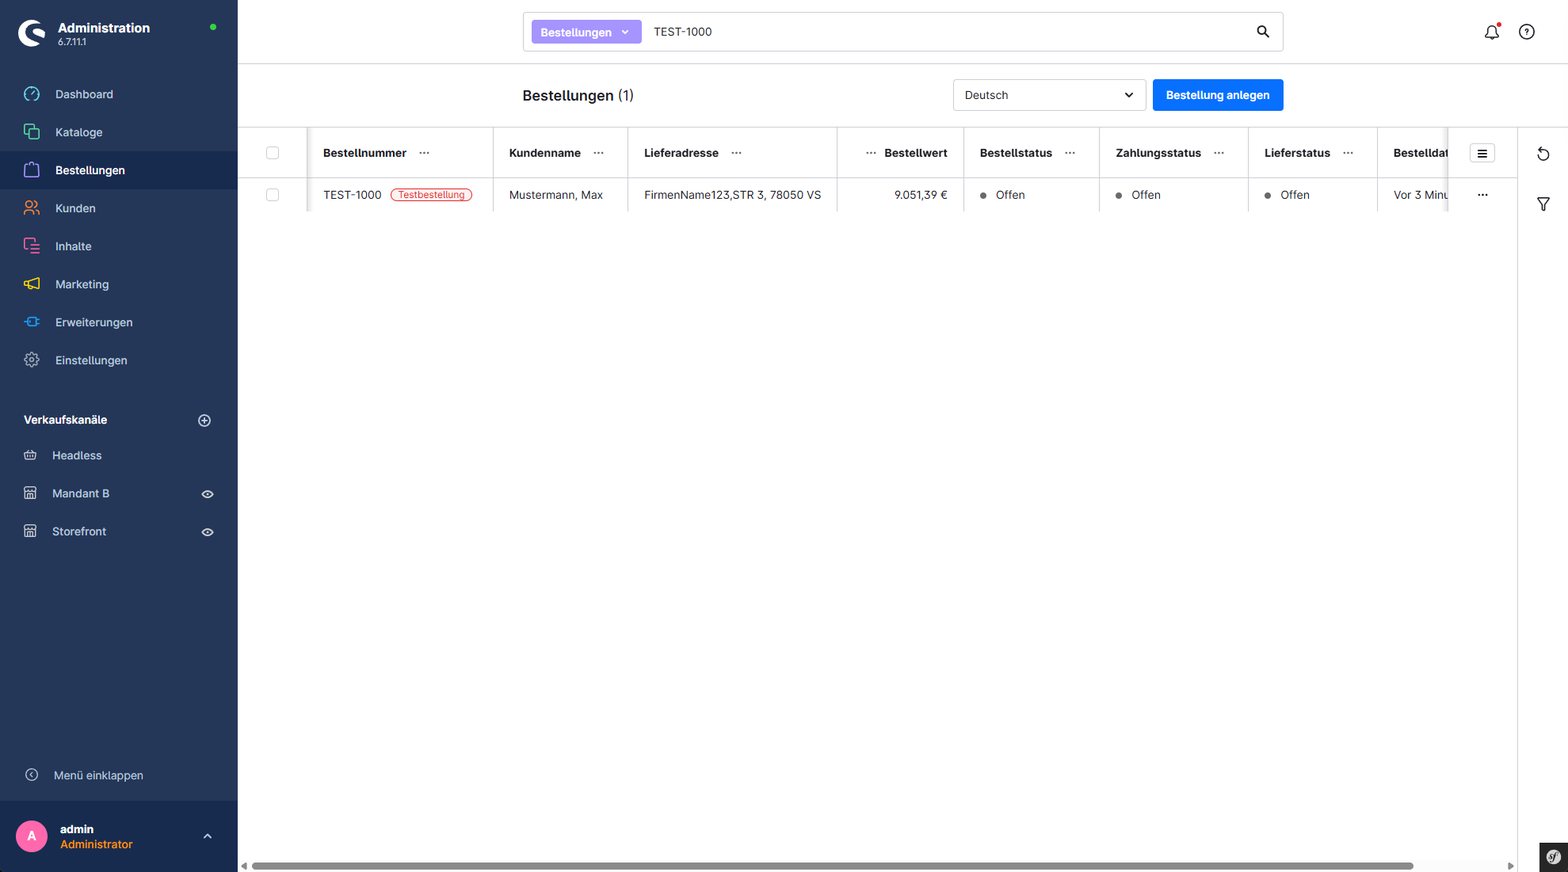Open the Deutsch language dropdown
Screen dimensions: 1568x872
(x=1049, y=95)
